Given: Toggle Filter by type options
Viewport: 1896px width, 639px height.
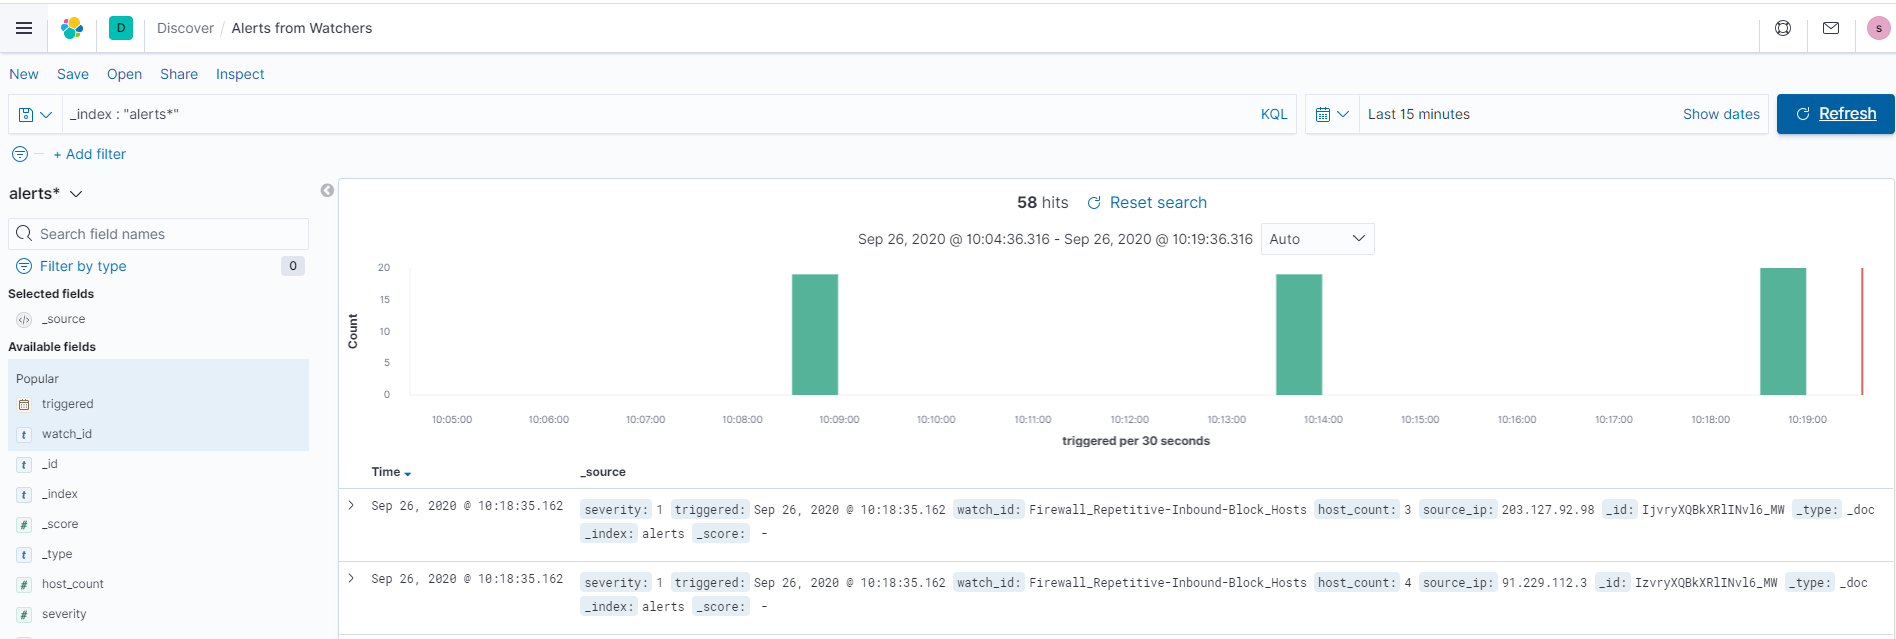Looking at the screenshot, I should pyautogui.click(x=83, y=266).
